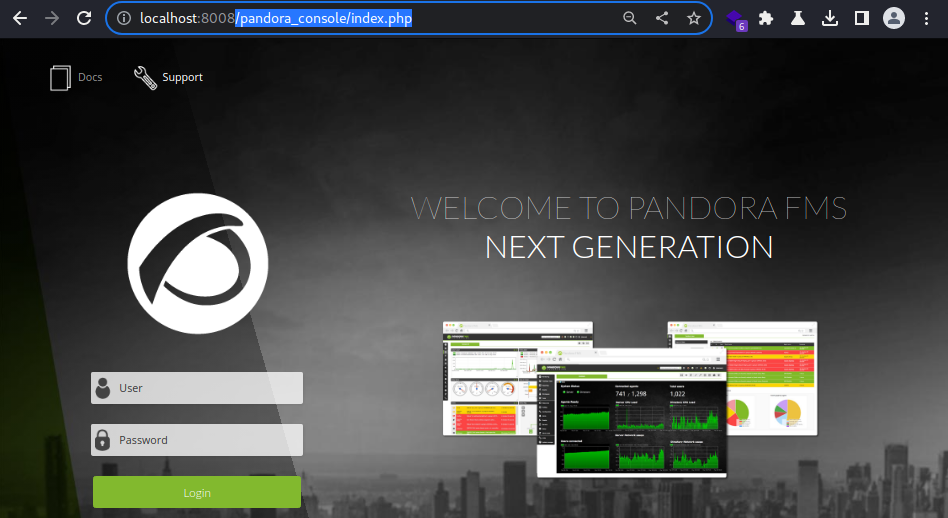
Task: Open the Chrome three-dot menu
Action: tap(926, 18)
